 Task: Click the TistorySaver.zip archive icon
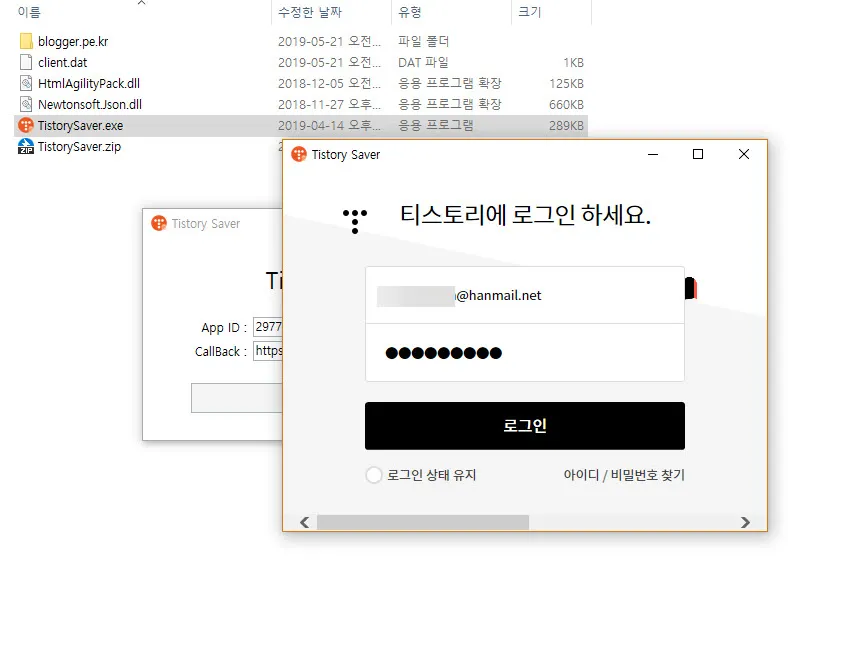26,146
